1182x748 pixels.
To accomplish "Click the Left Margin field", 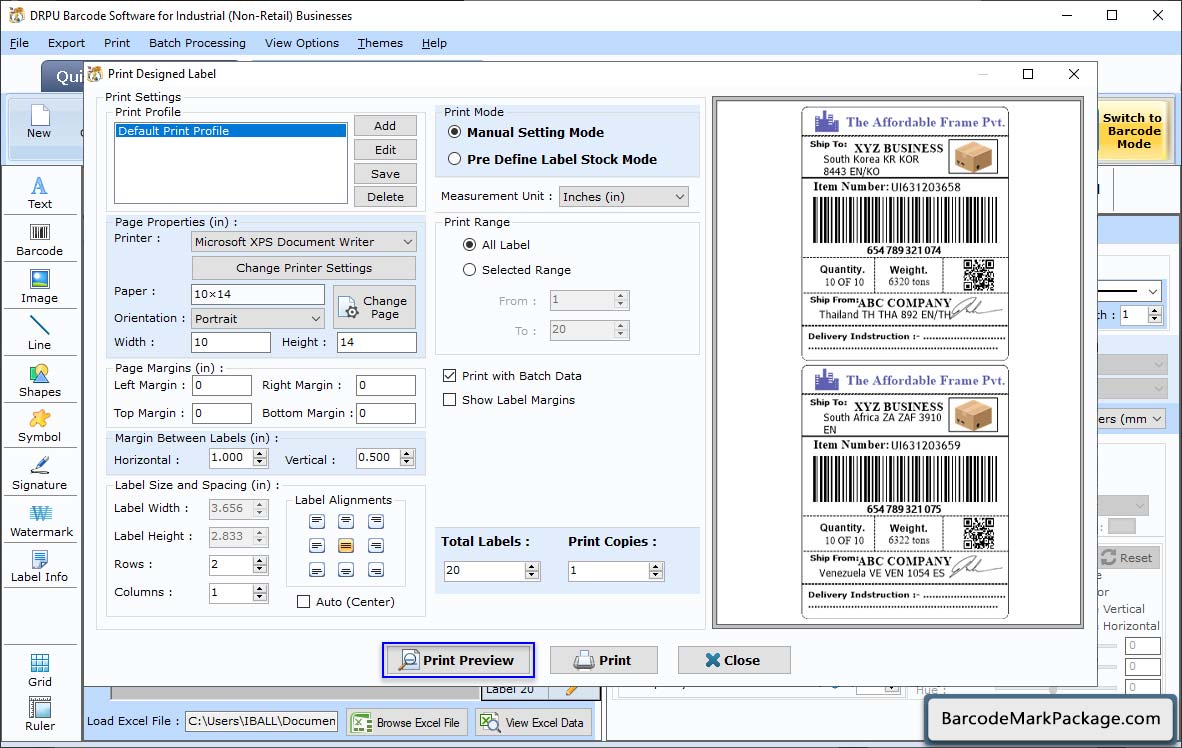I will pyautogui.click(x=222, y=385).
